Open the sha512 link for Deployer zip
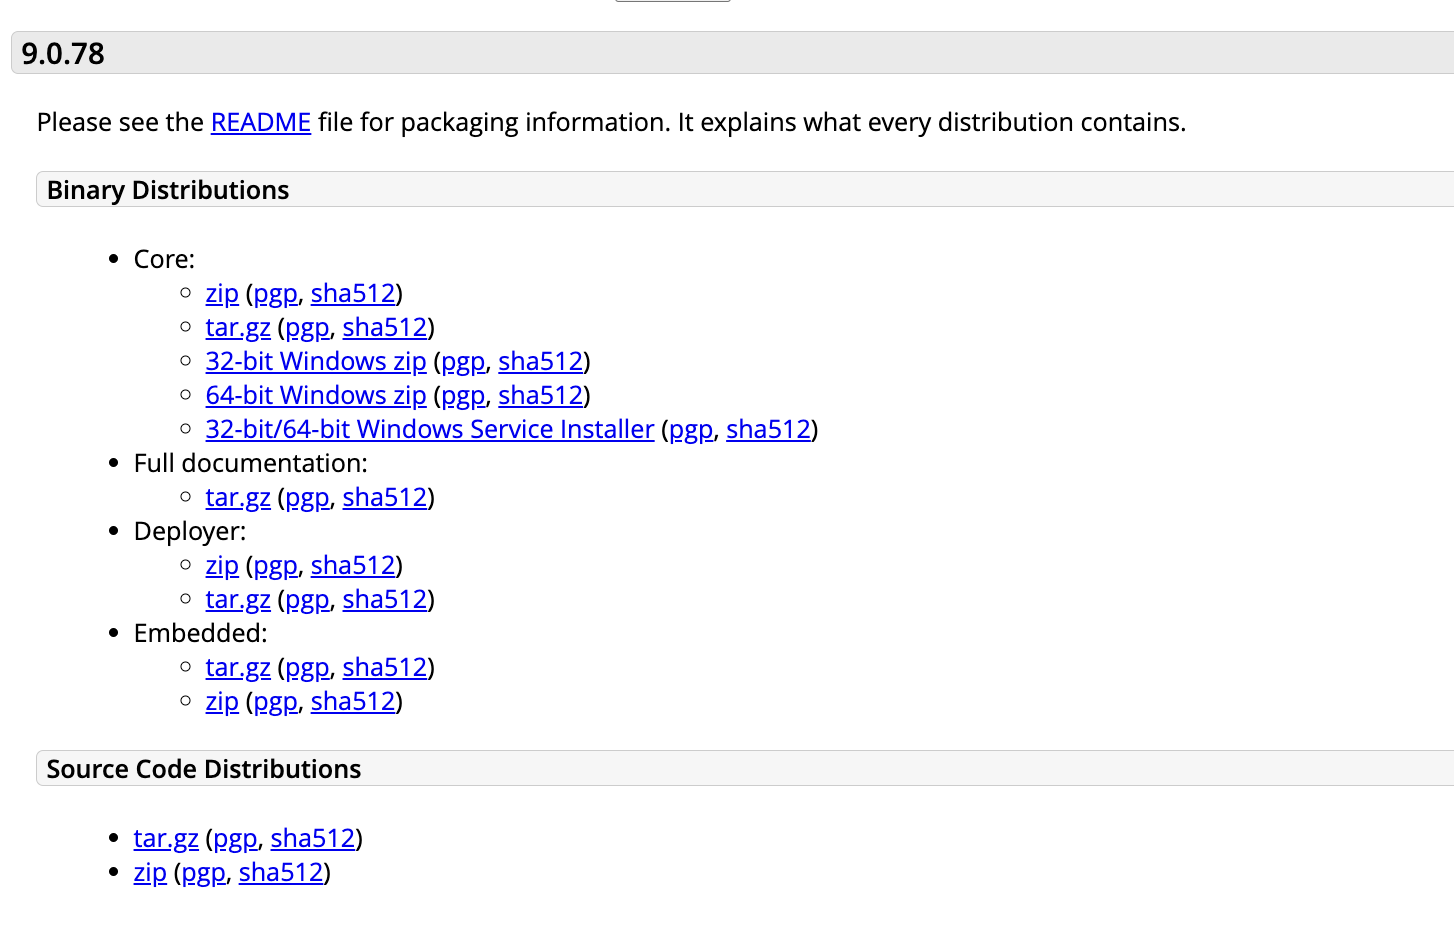The image size is (1454, 948). click(x=353, y=565)
